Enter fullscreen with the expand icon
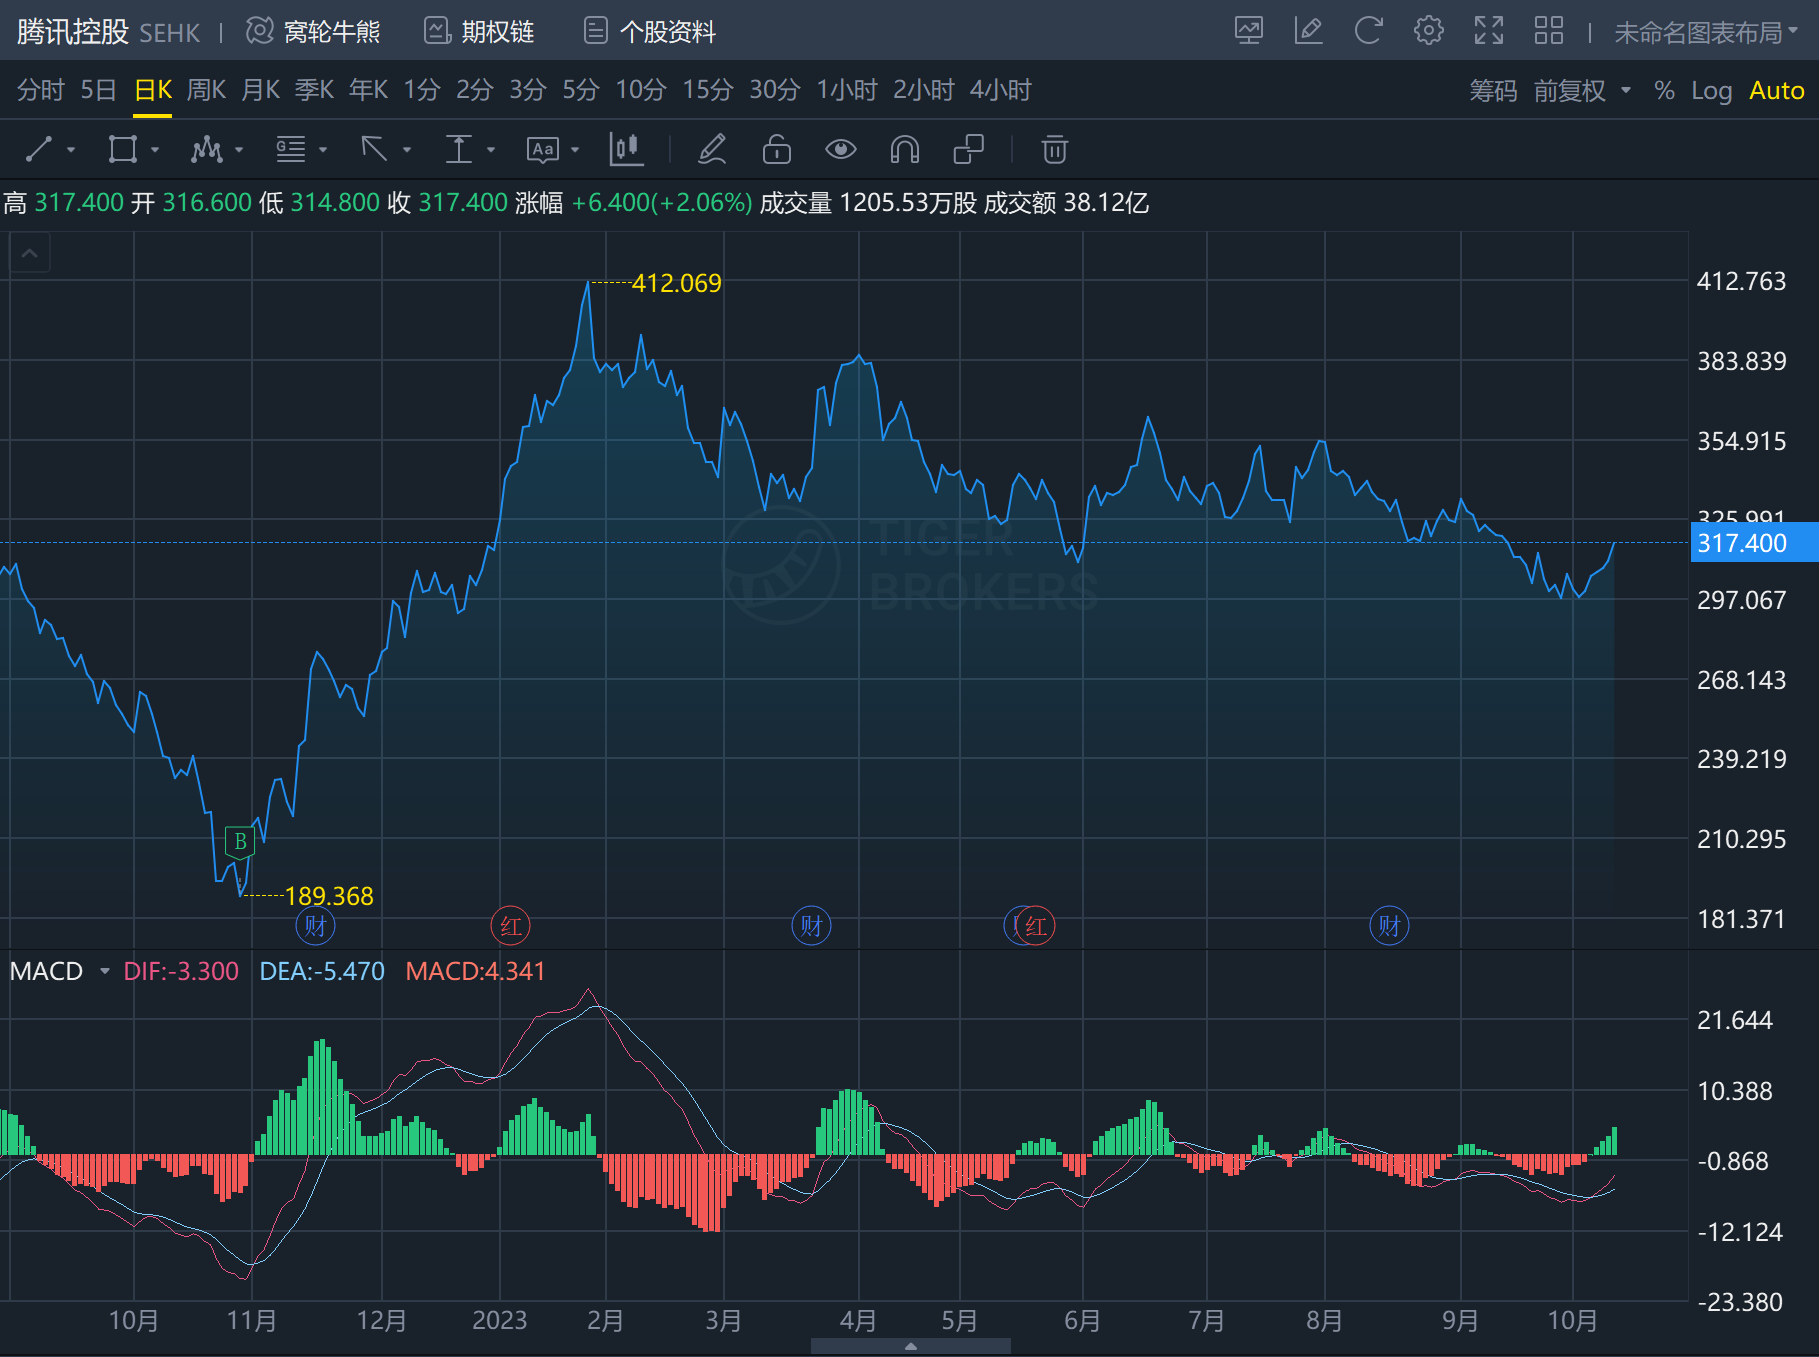This screenshot has width=1819, height=1357. [1488, 31]
